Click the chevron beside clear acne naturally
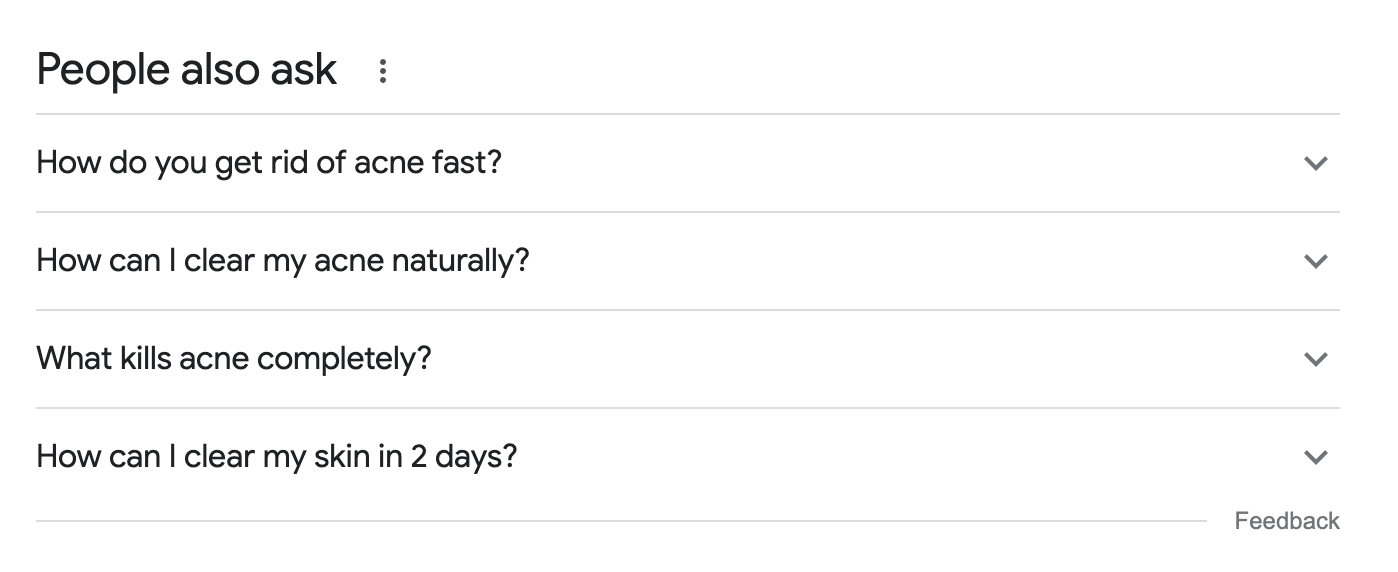 (1316, 261)
